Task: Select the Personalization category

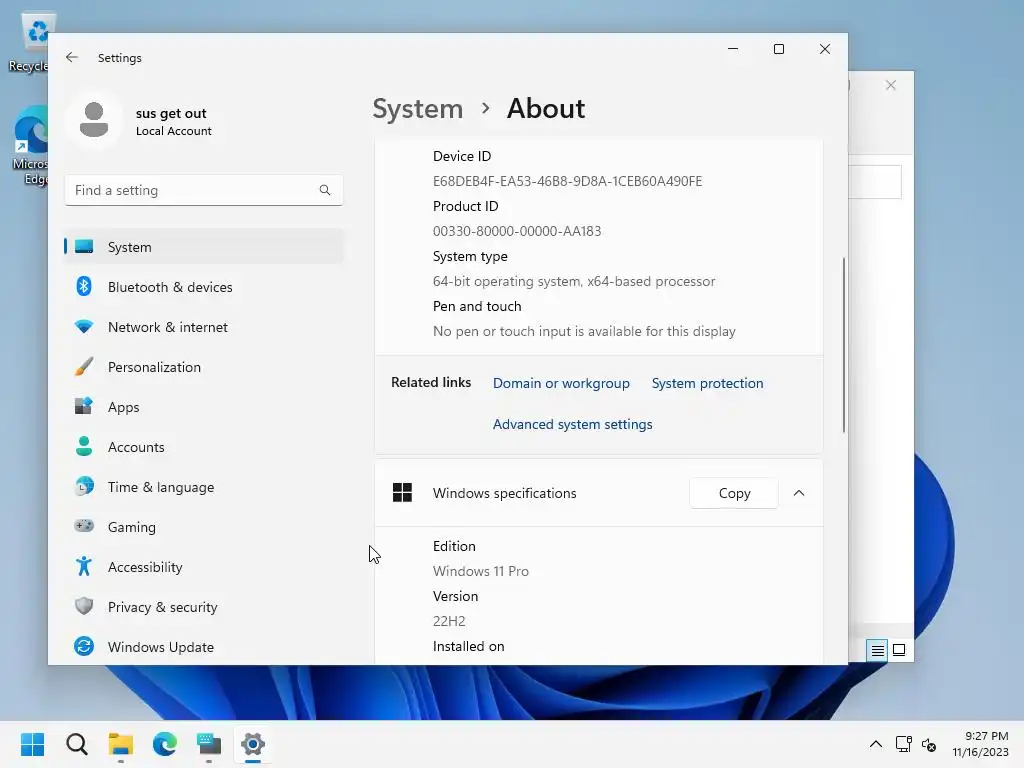Action: (x=204, y=367)
